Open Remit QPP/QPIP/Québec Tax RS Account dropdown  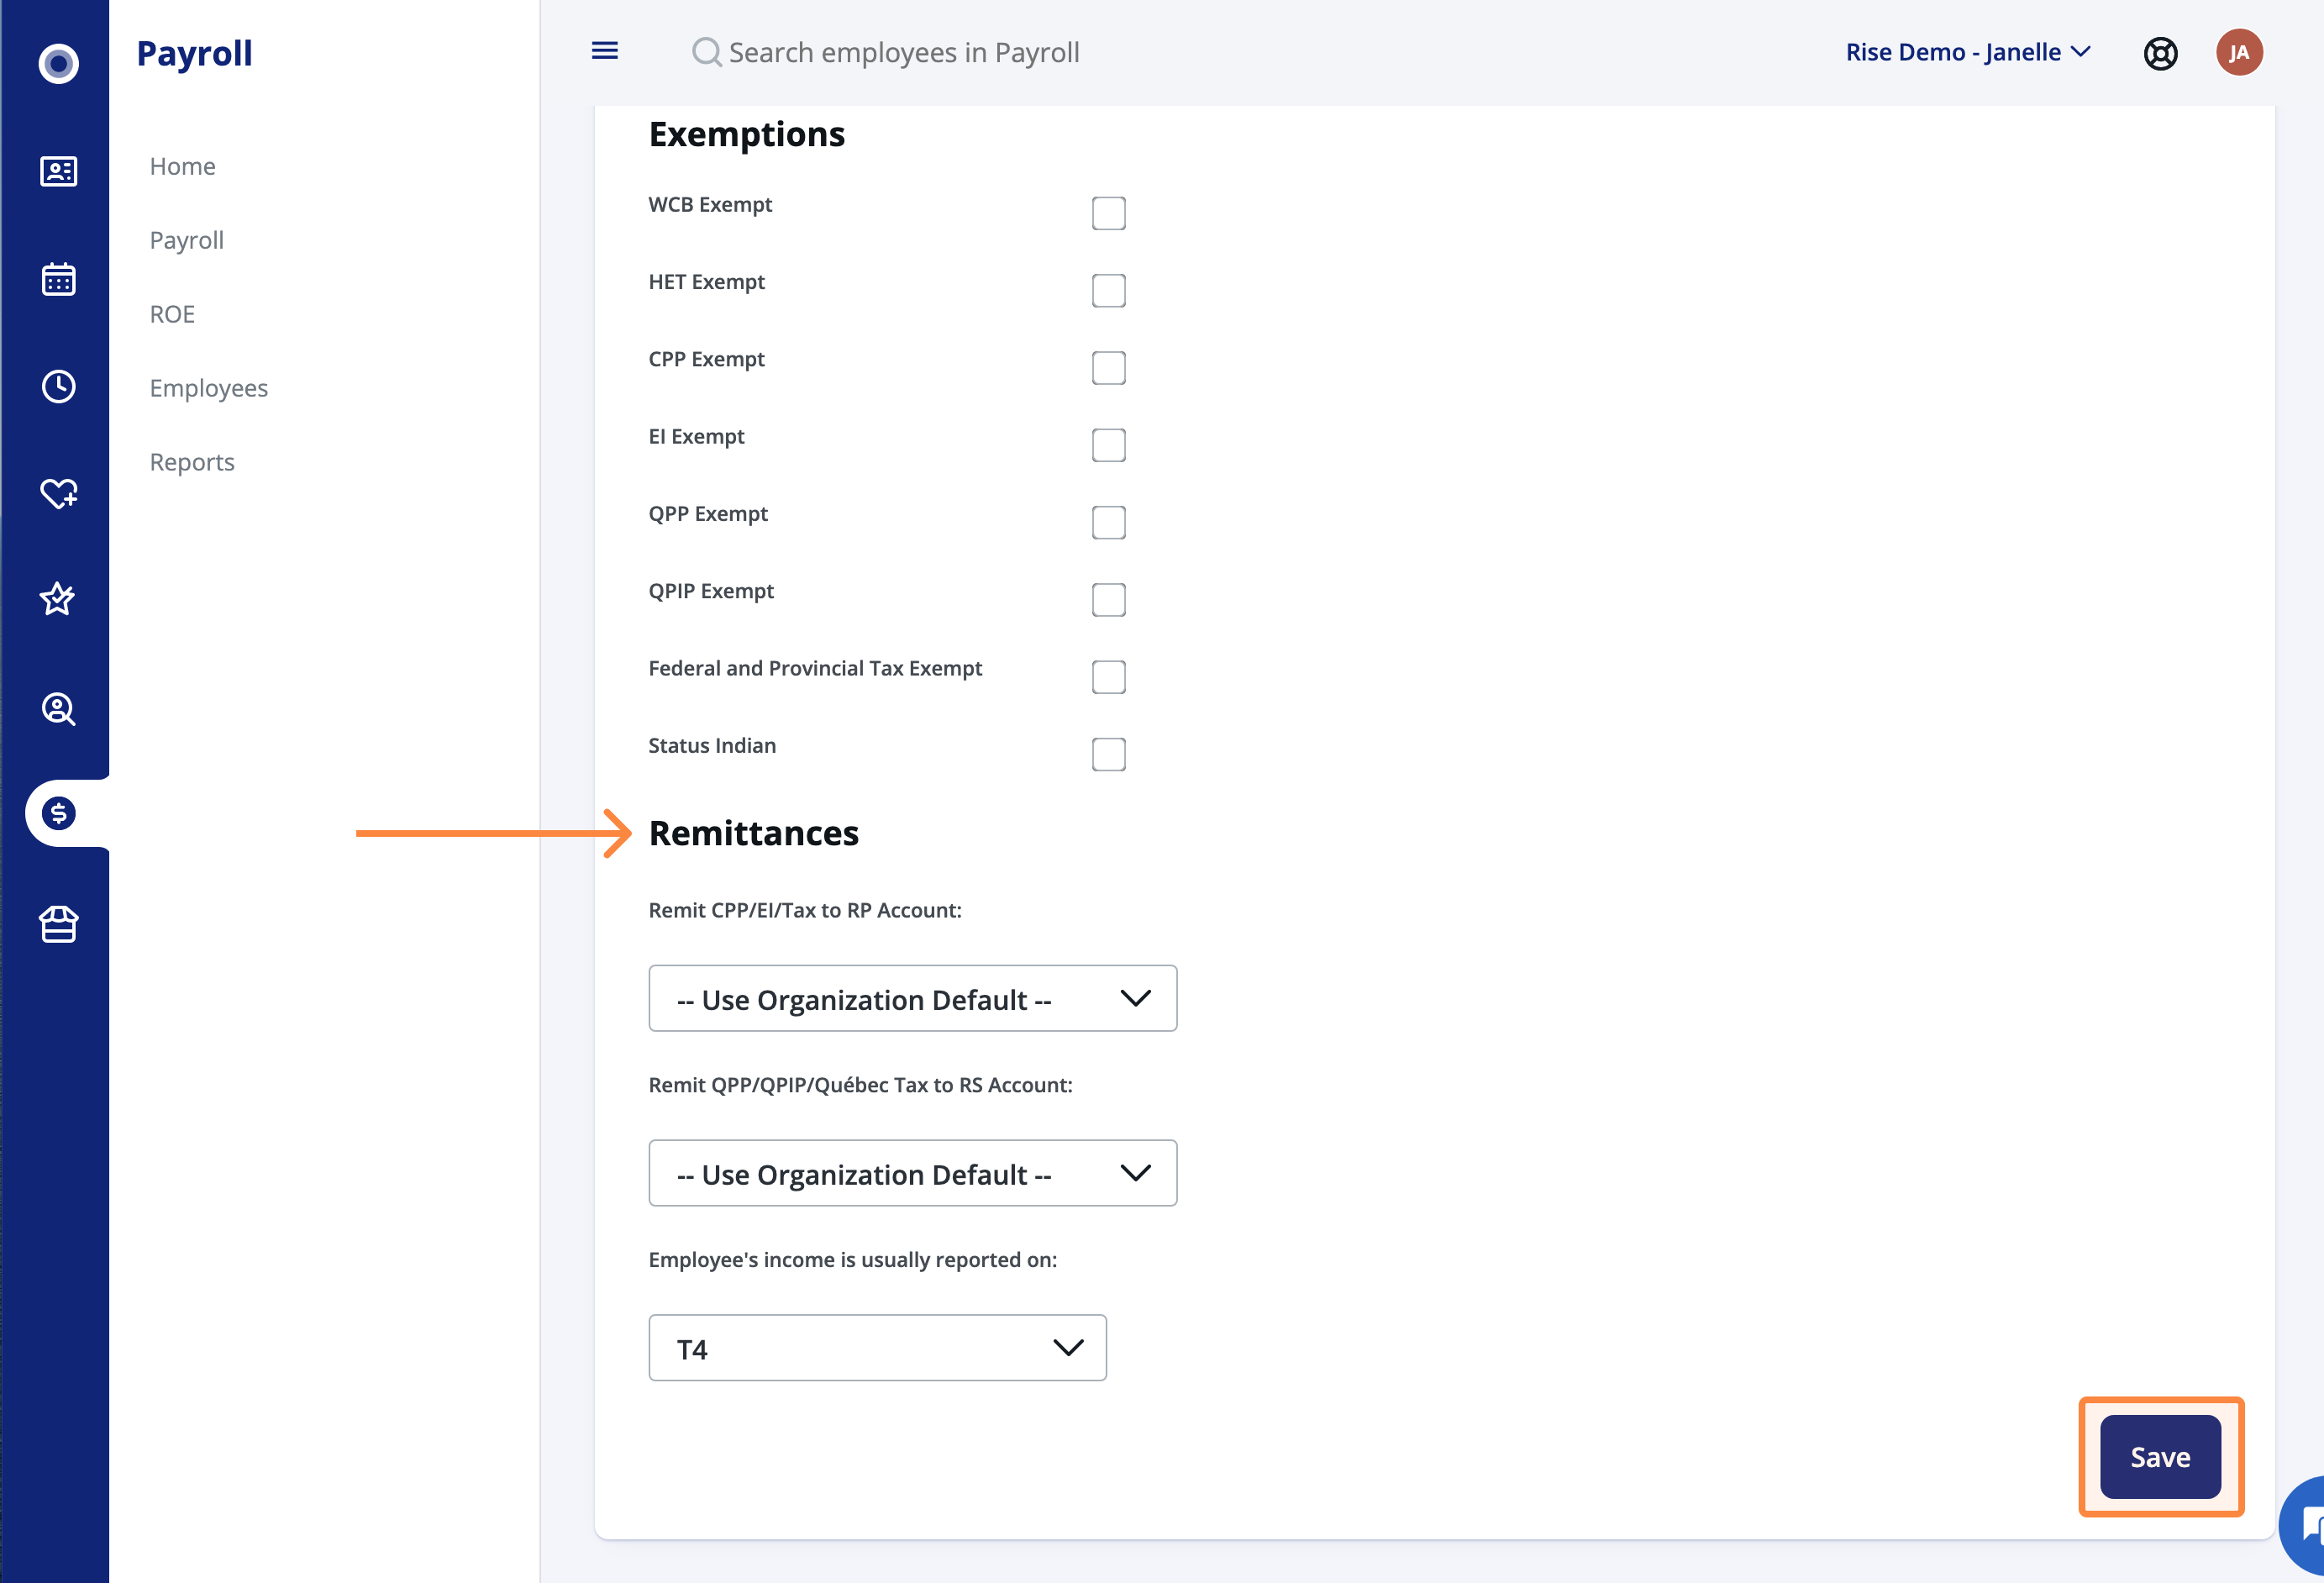pos(913,1173)
